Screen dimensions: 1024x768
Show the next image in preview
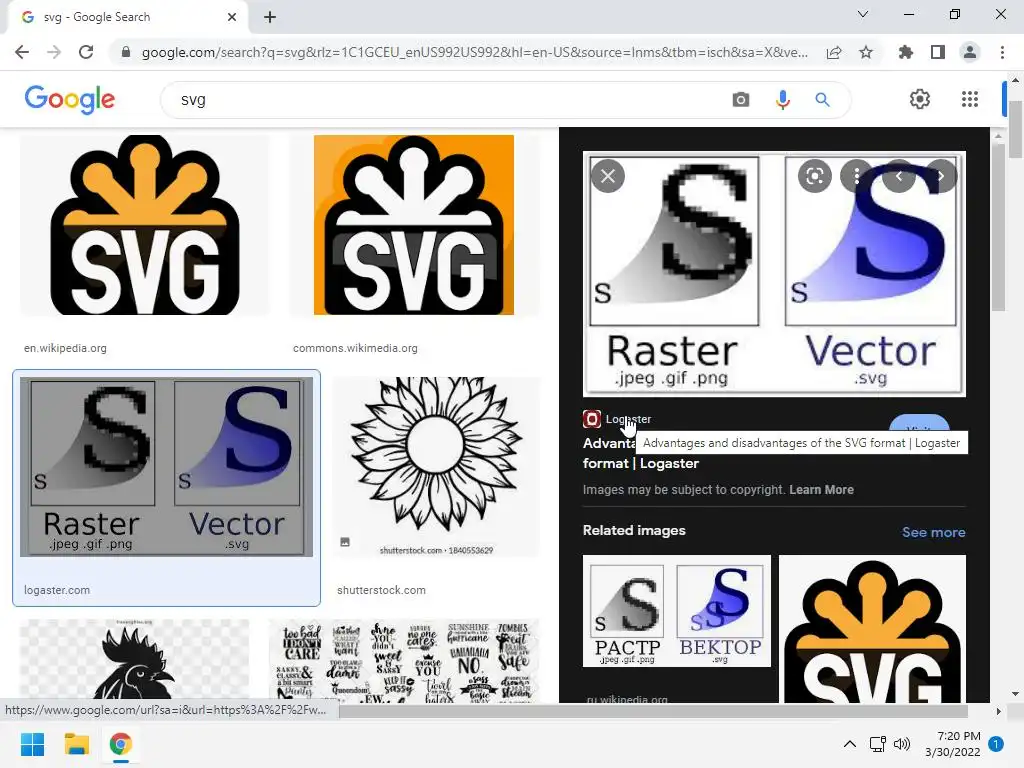(x=940, y=176)
